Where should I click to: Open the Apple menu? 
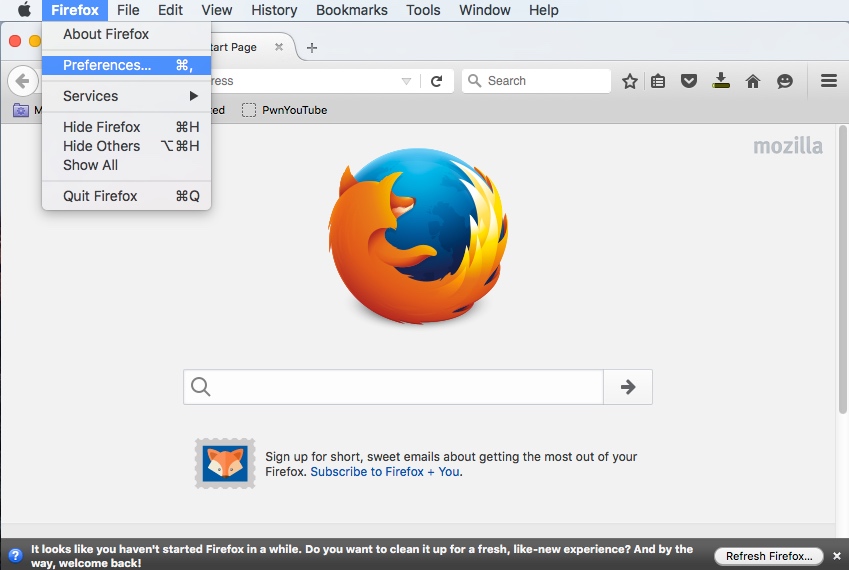(24, 10)
